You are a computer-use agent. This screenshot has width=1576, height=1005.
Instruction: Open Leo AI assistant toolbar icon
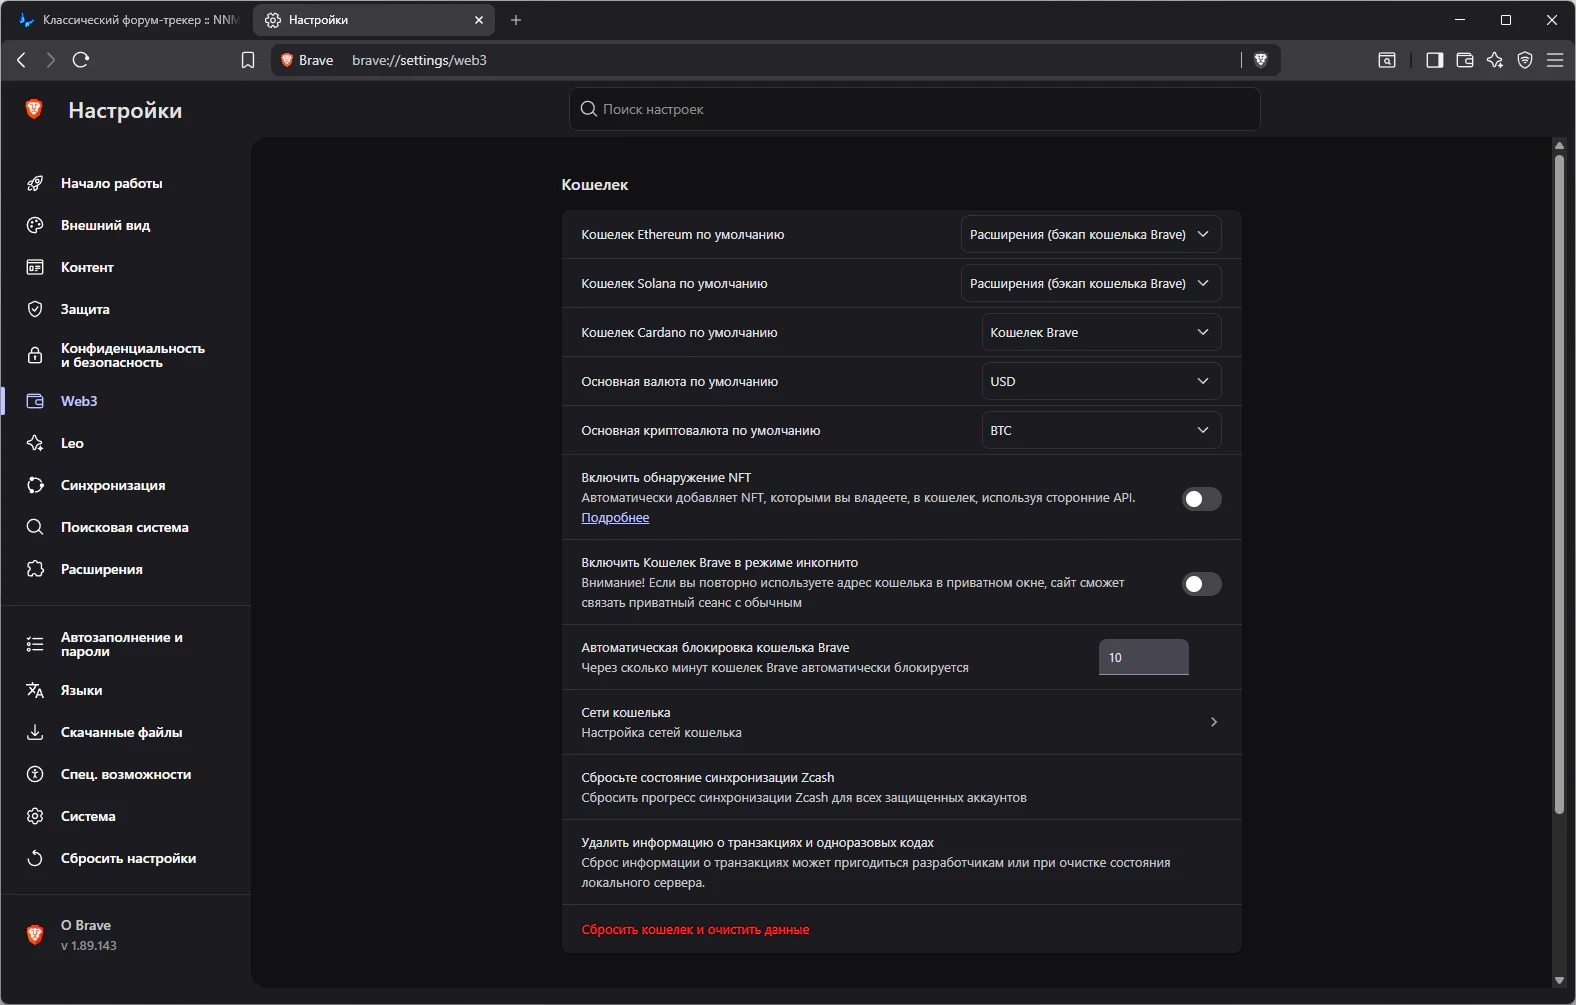pyautogui.click(x=1495, y=60)
